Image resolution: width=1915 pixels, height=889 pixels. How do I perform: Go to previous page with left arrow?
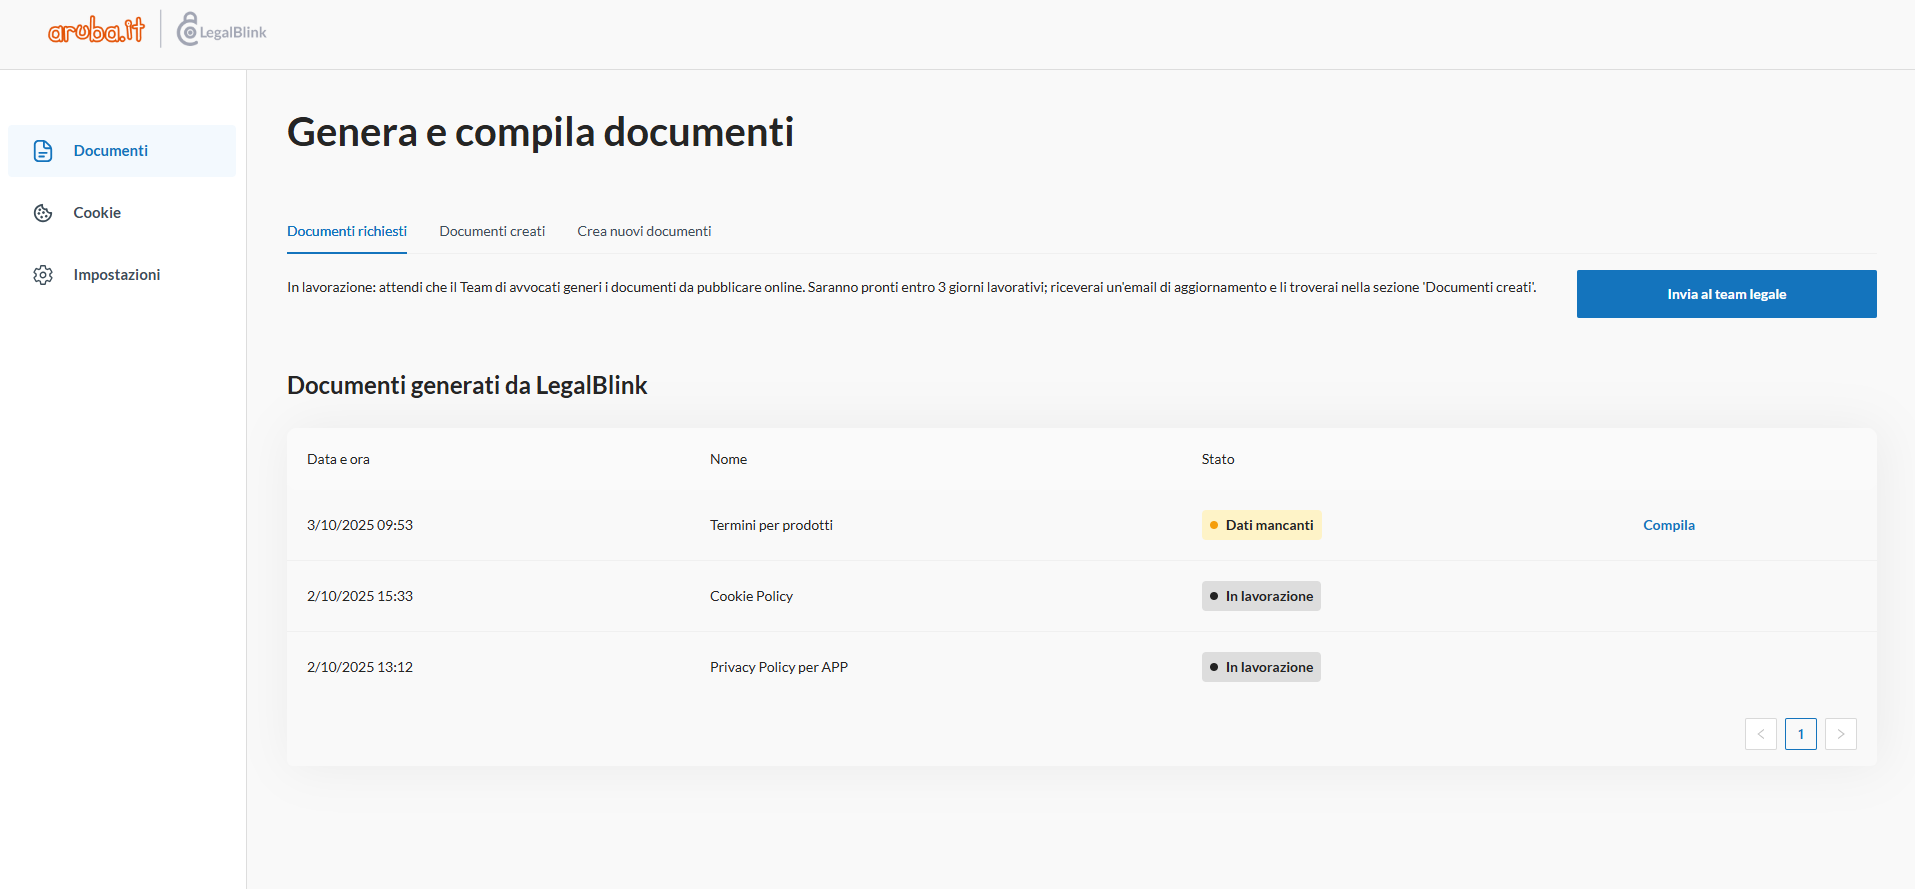1760,734
